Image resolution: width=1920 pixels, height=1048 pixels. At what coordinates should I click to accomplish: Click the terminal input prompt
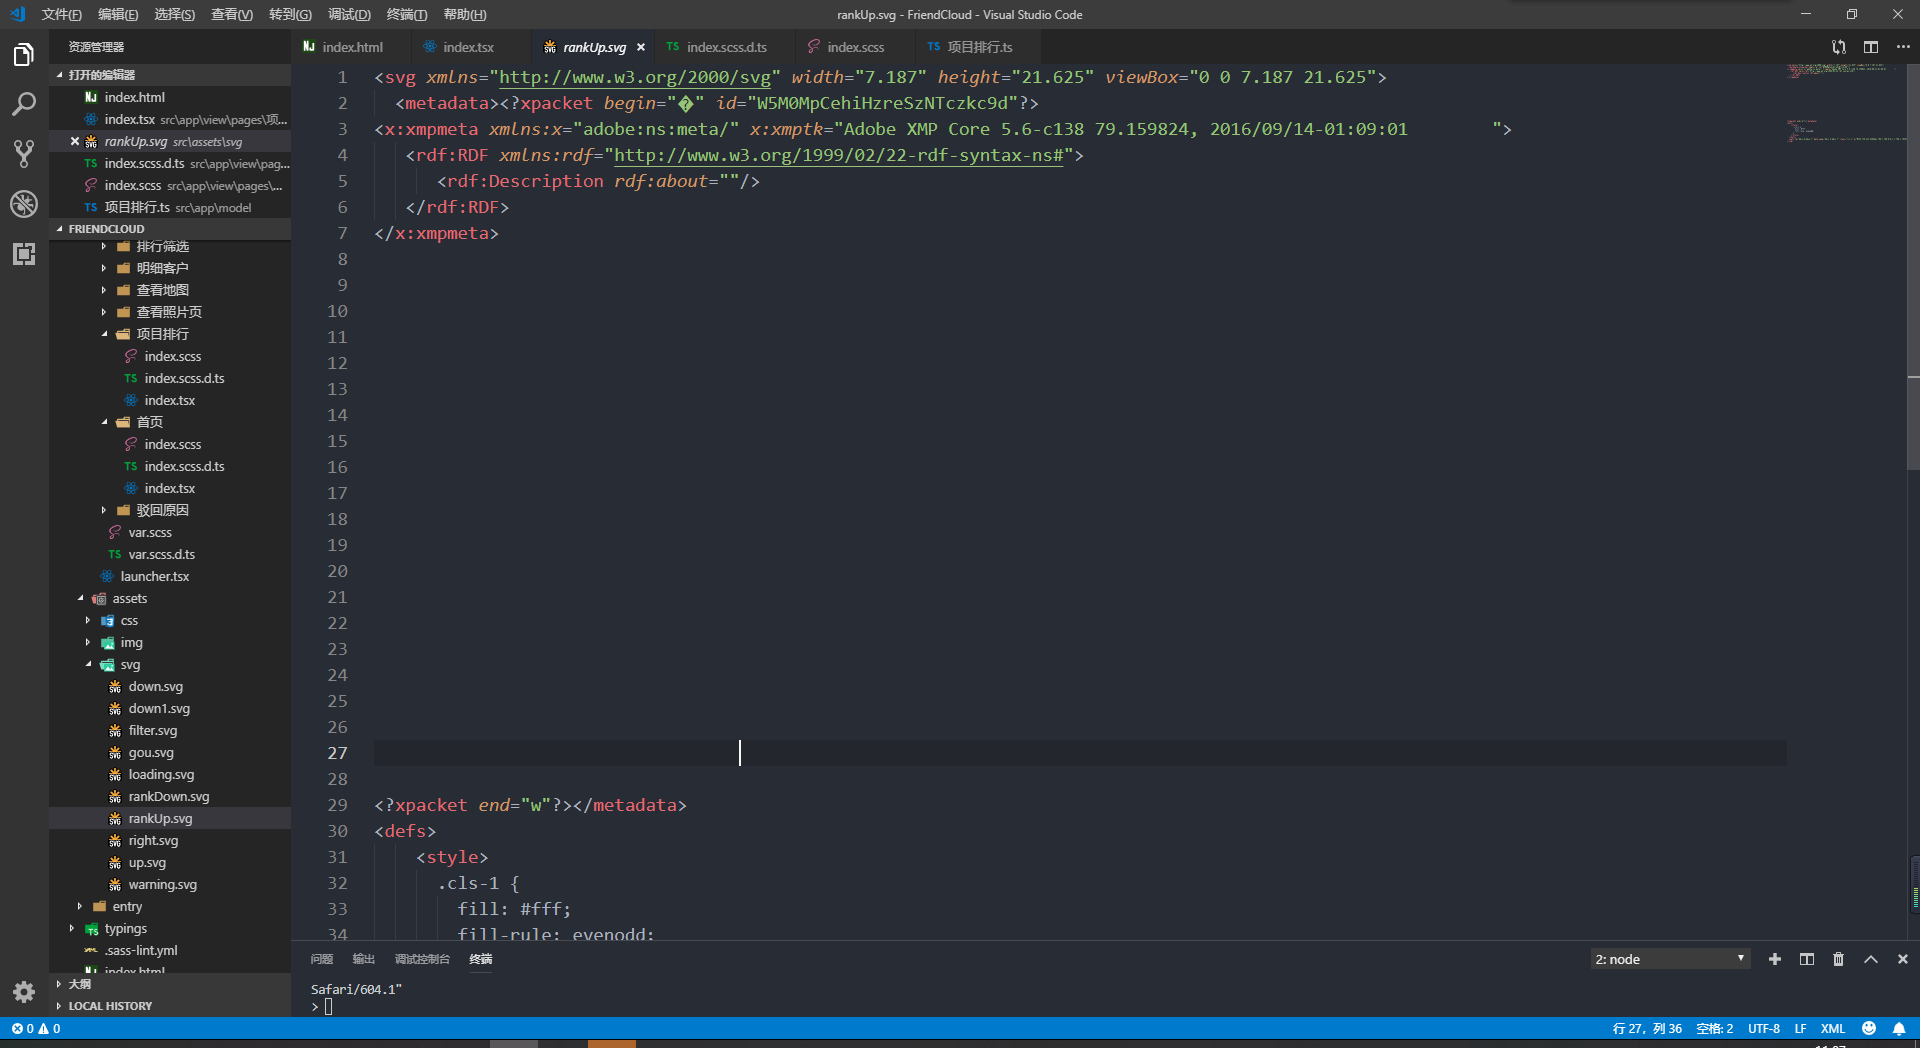pos(327,1006)
